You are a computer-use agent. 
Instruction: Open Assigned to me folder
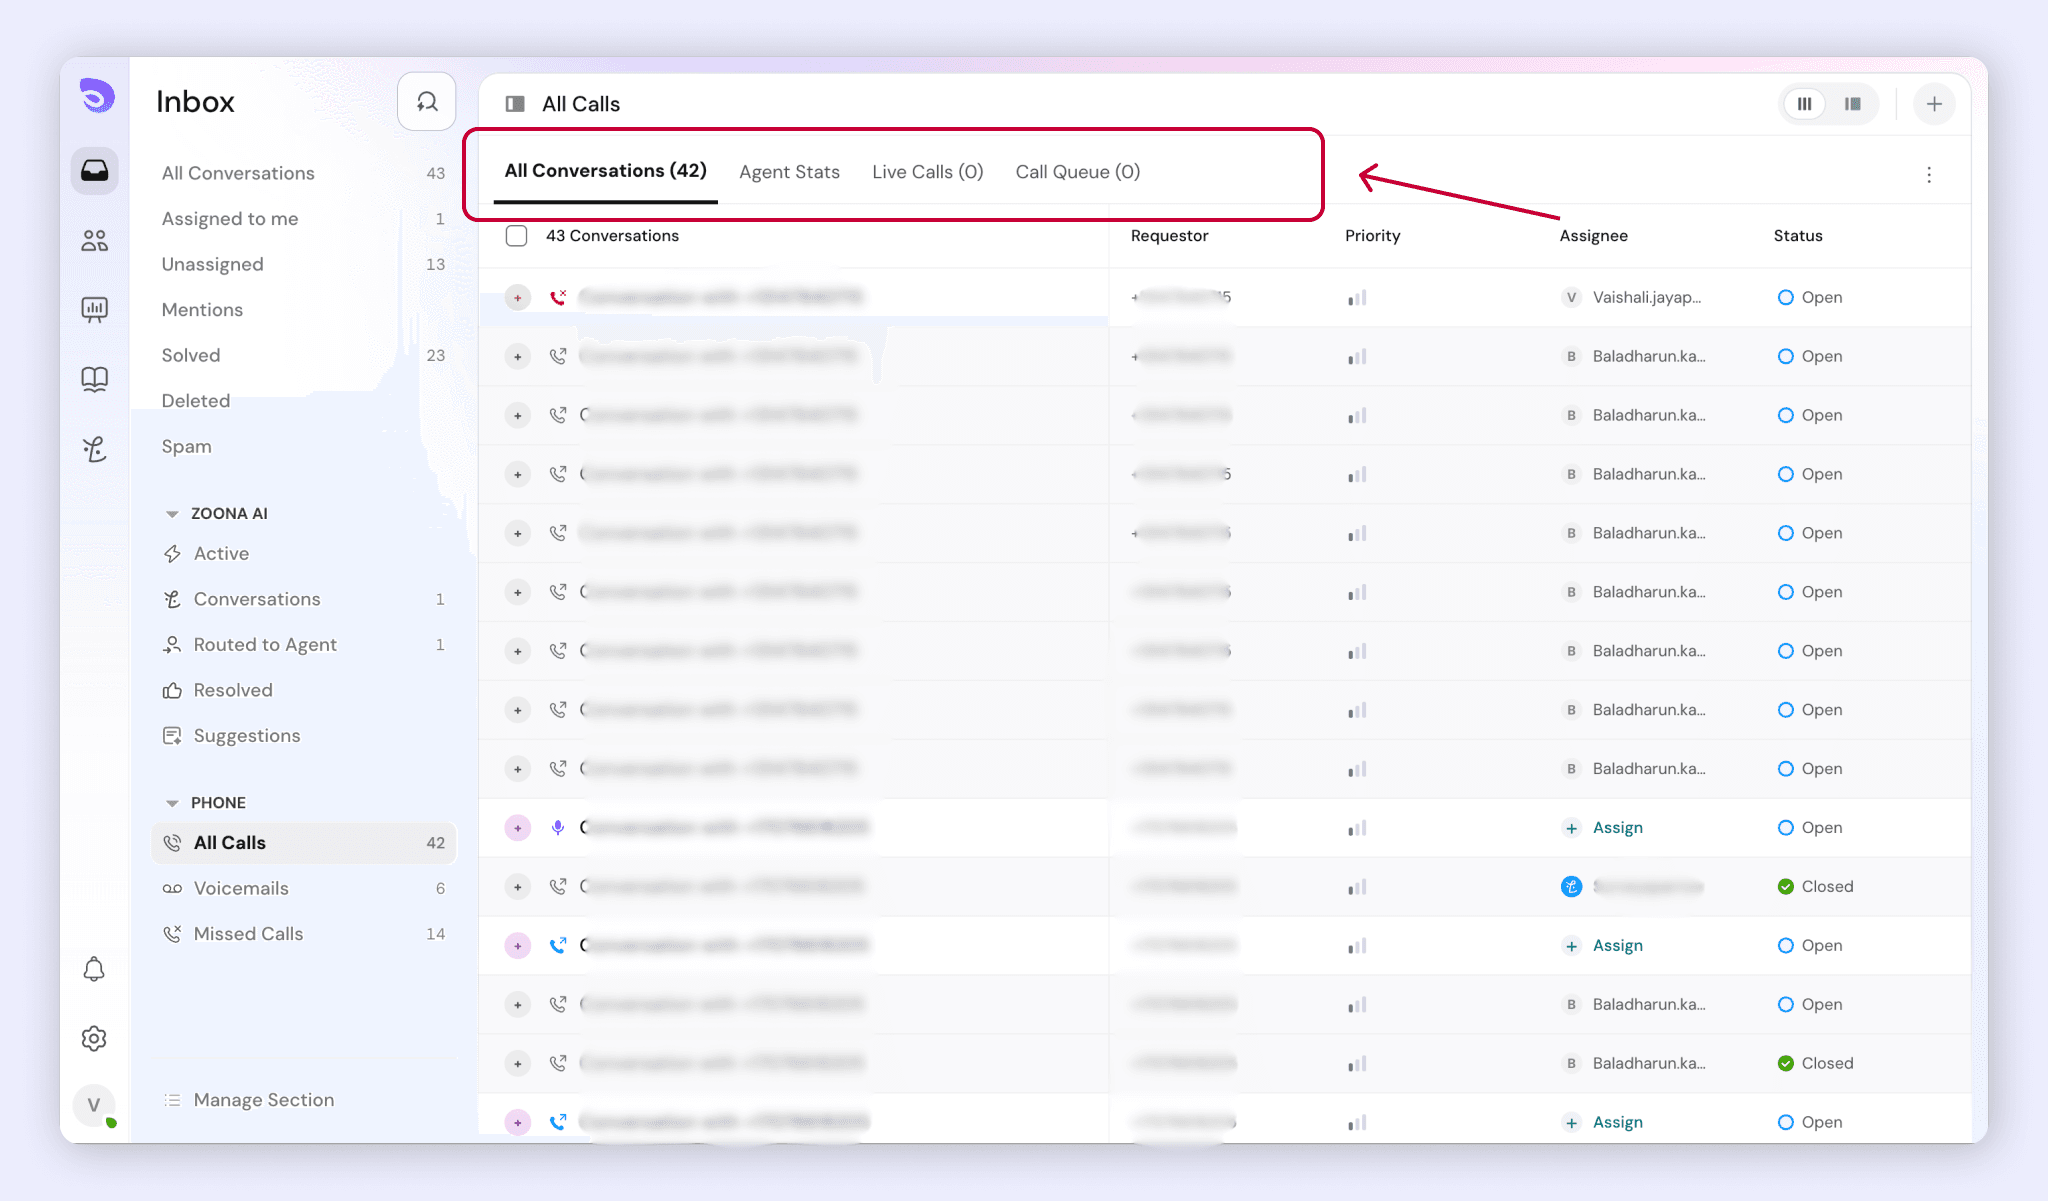(x=303, y=219)
